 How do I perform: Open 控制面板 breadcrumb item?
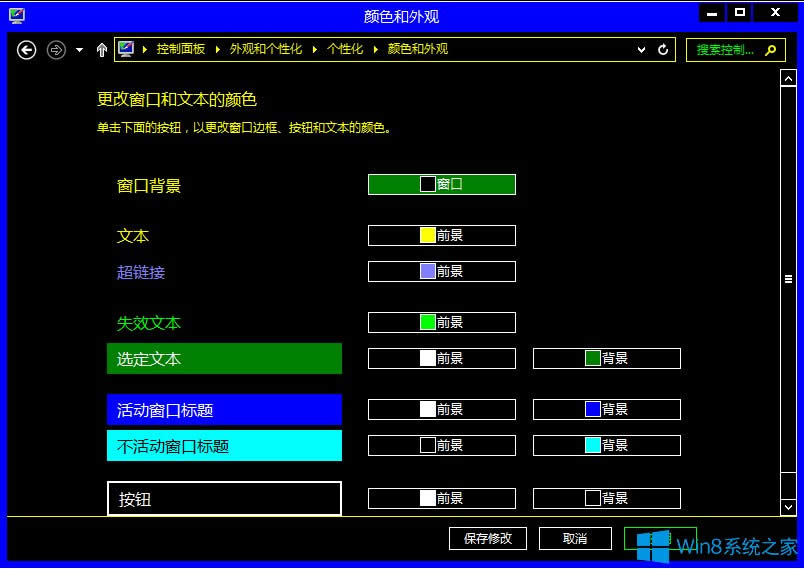pos(180,49)
